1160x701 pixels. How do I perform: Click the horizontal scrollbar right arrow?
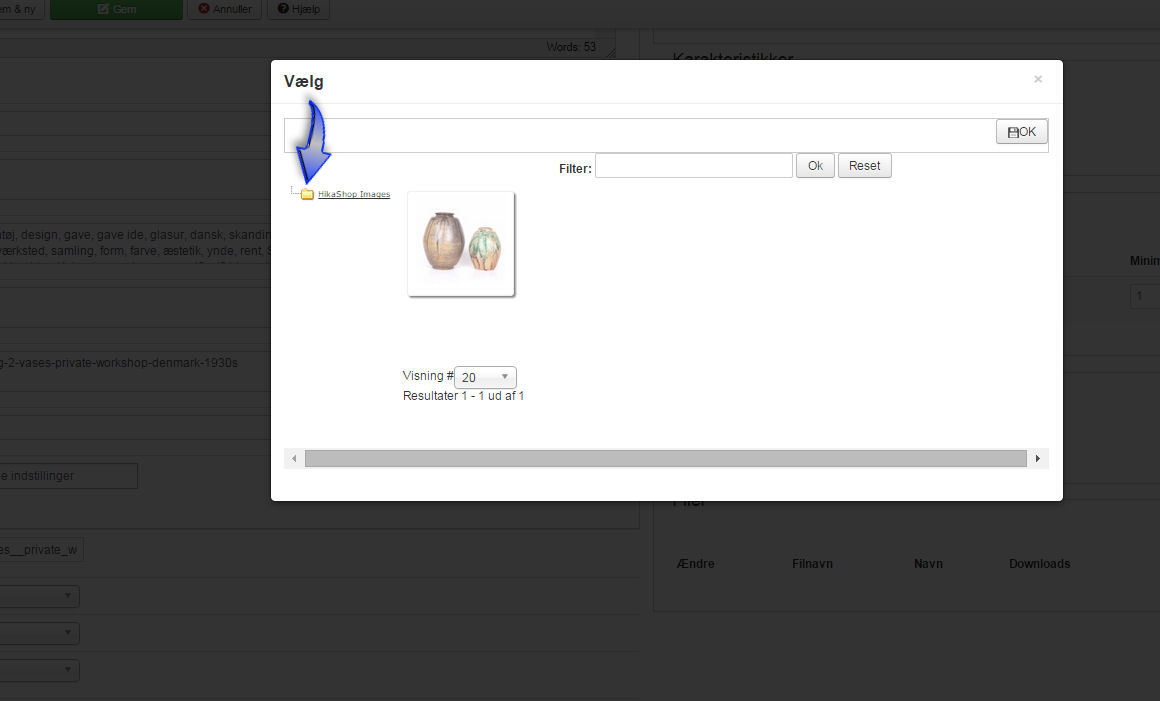(x=1038, y=458)
